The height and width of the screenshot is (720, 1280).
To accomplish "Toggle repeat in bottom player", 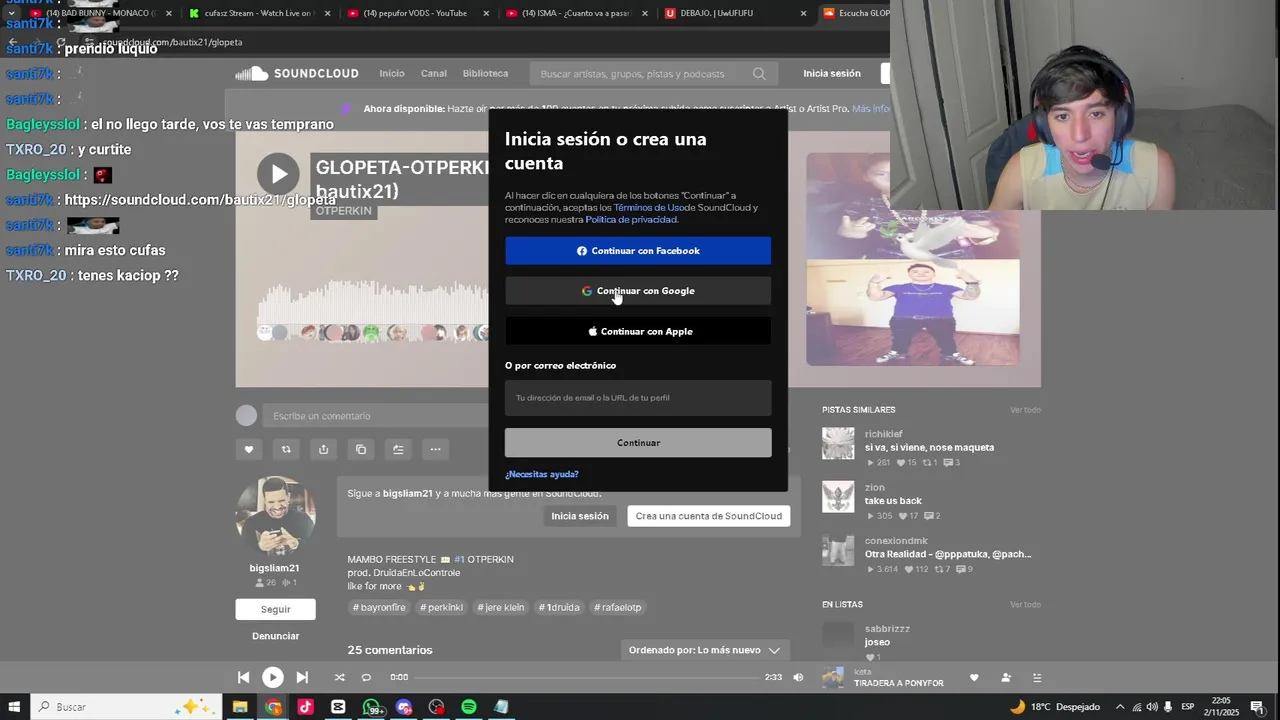I will point(366,677).
